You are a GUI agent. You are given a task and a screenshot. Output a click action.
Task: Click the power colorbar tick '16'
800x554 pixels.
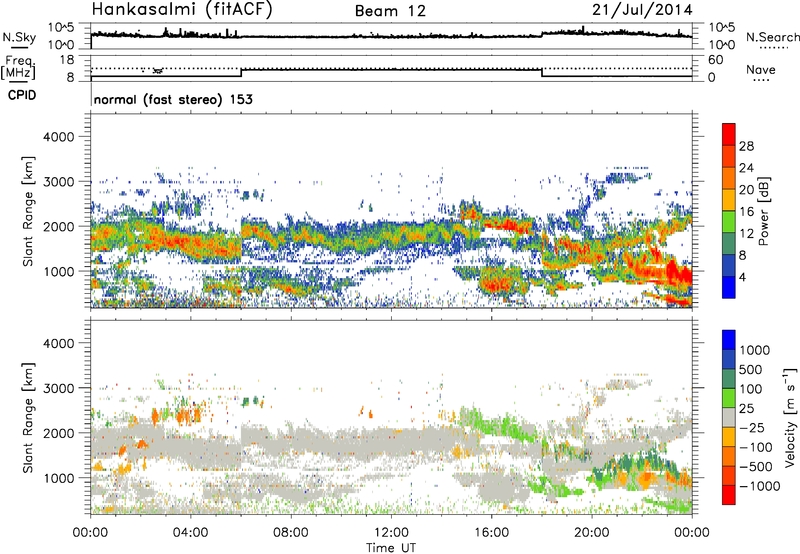tap(746, 212)
